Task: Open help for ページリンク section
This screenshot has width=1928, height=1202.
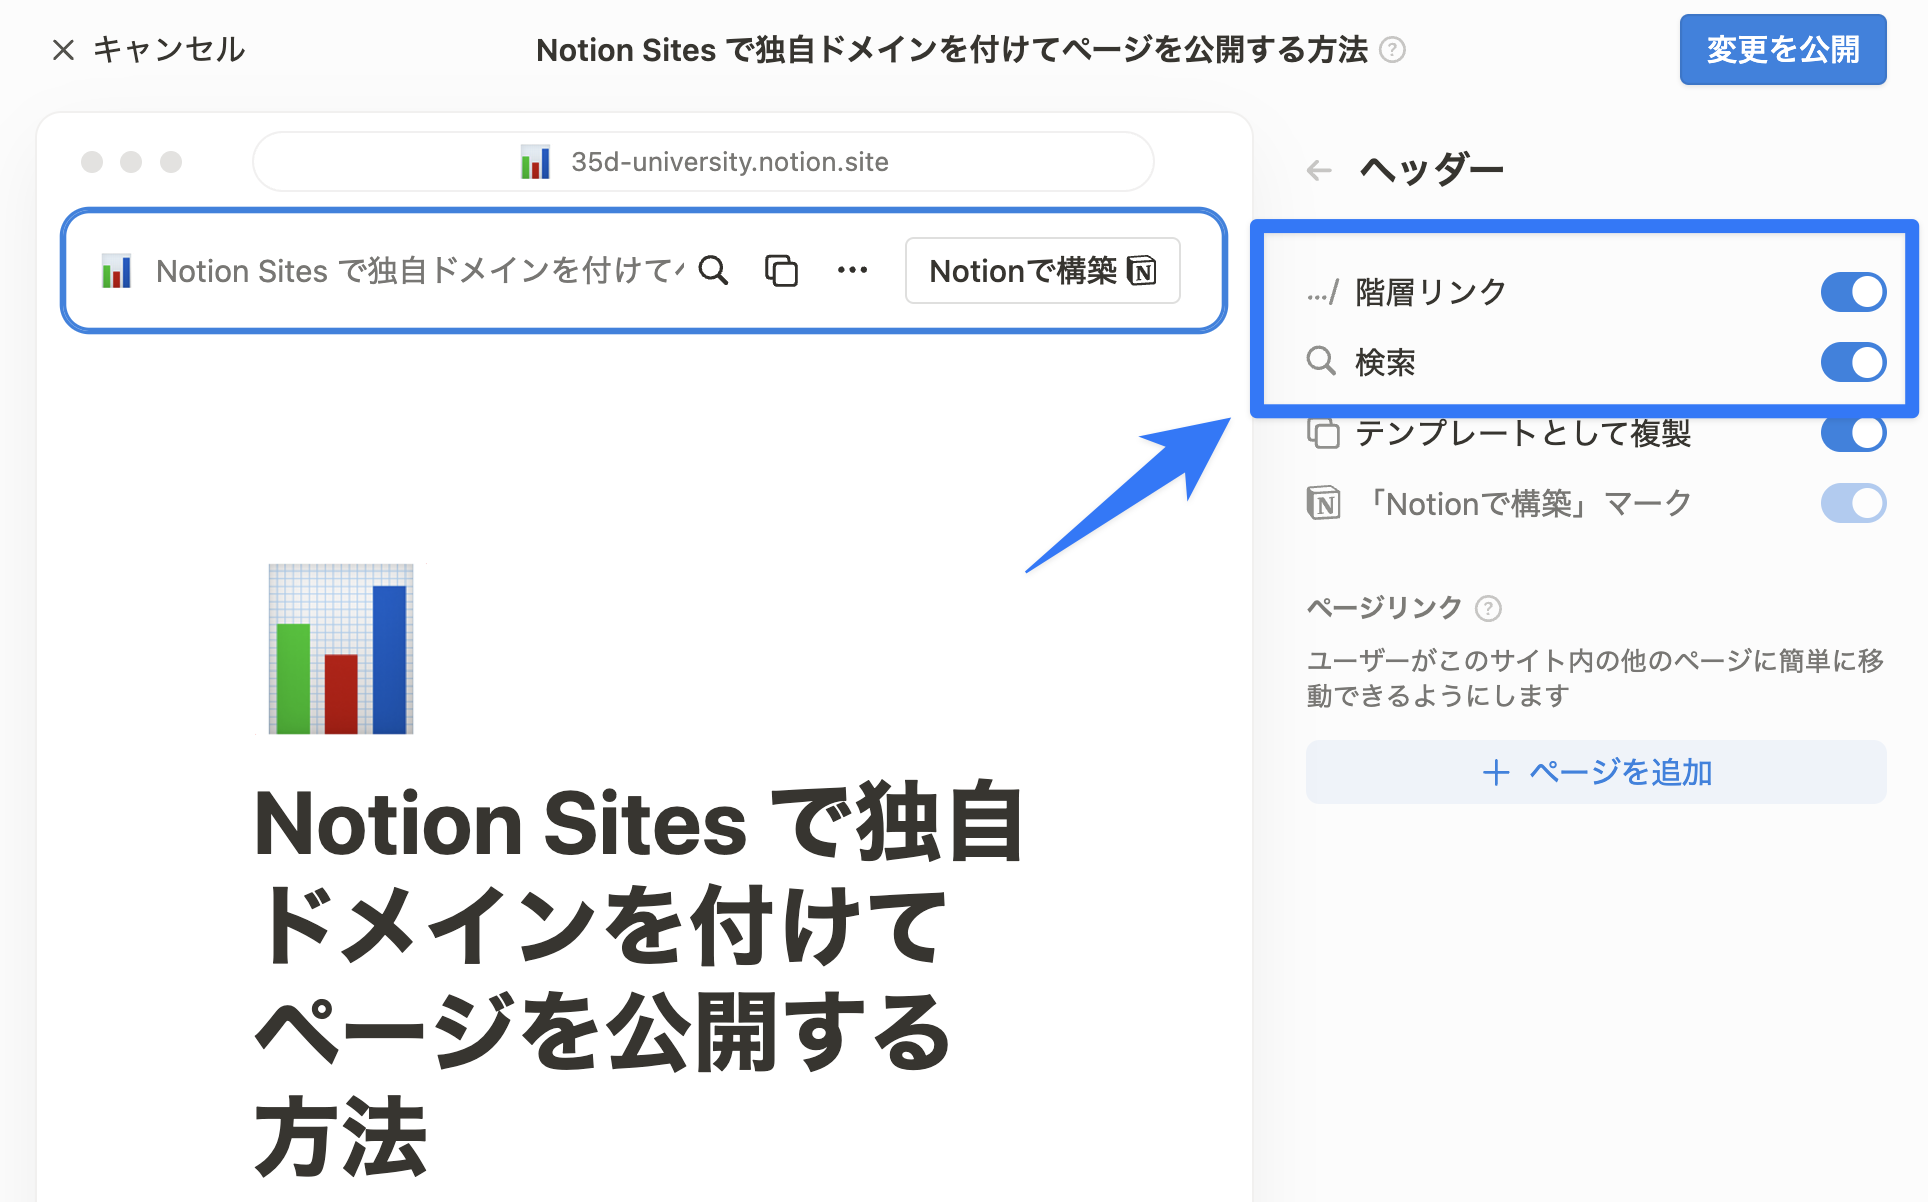Action: tap(1488, 608)
